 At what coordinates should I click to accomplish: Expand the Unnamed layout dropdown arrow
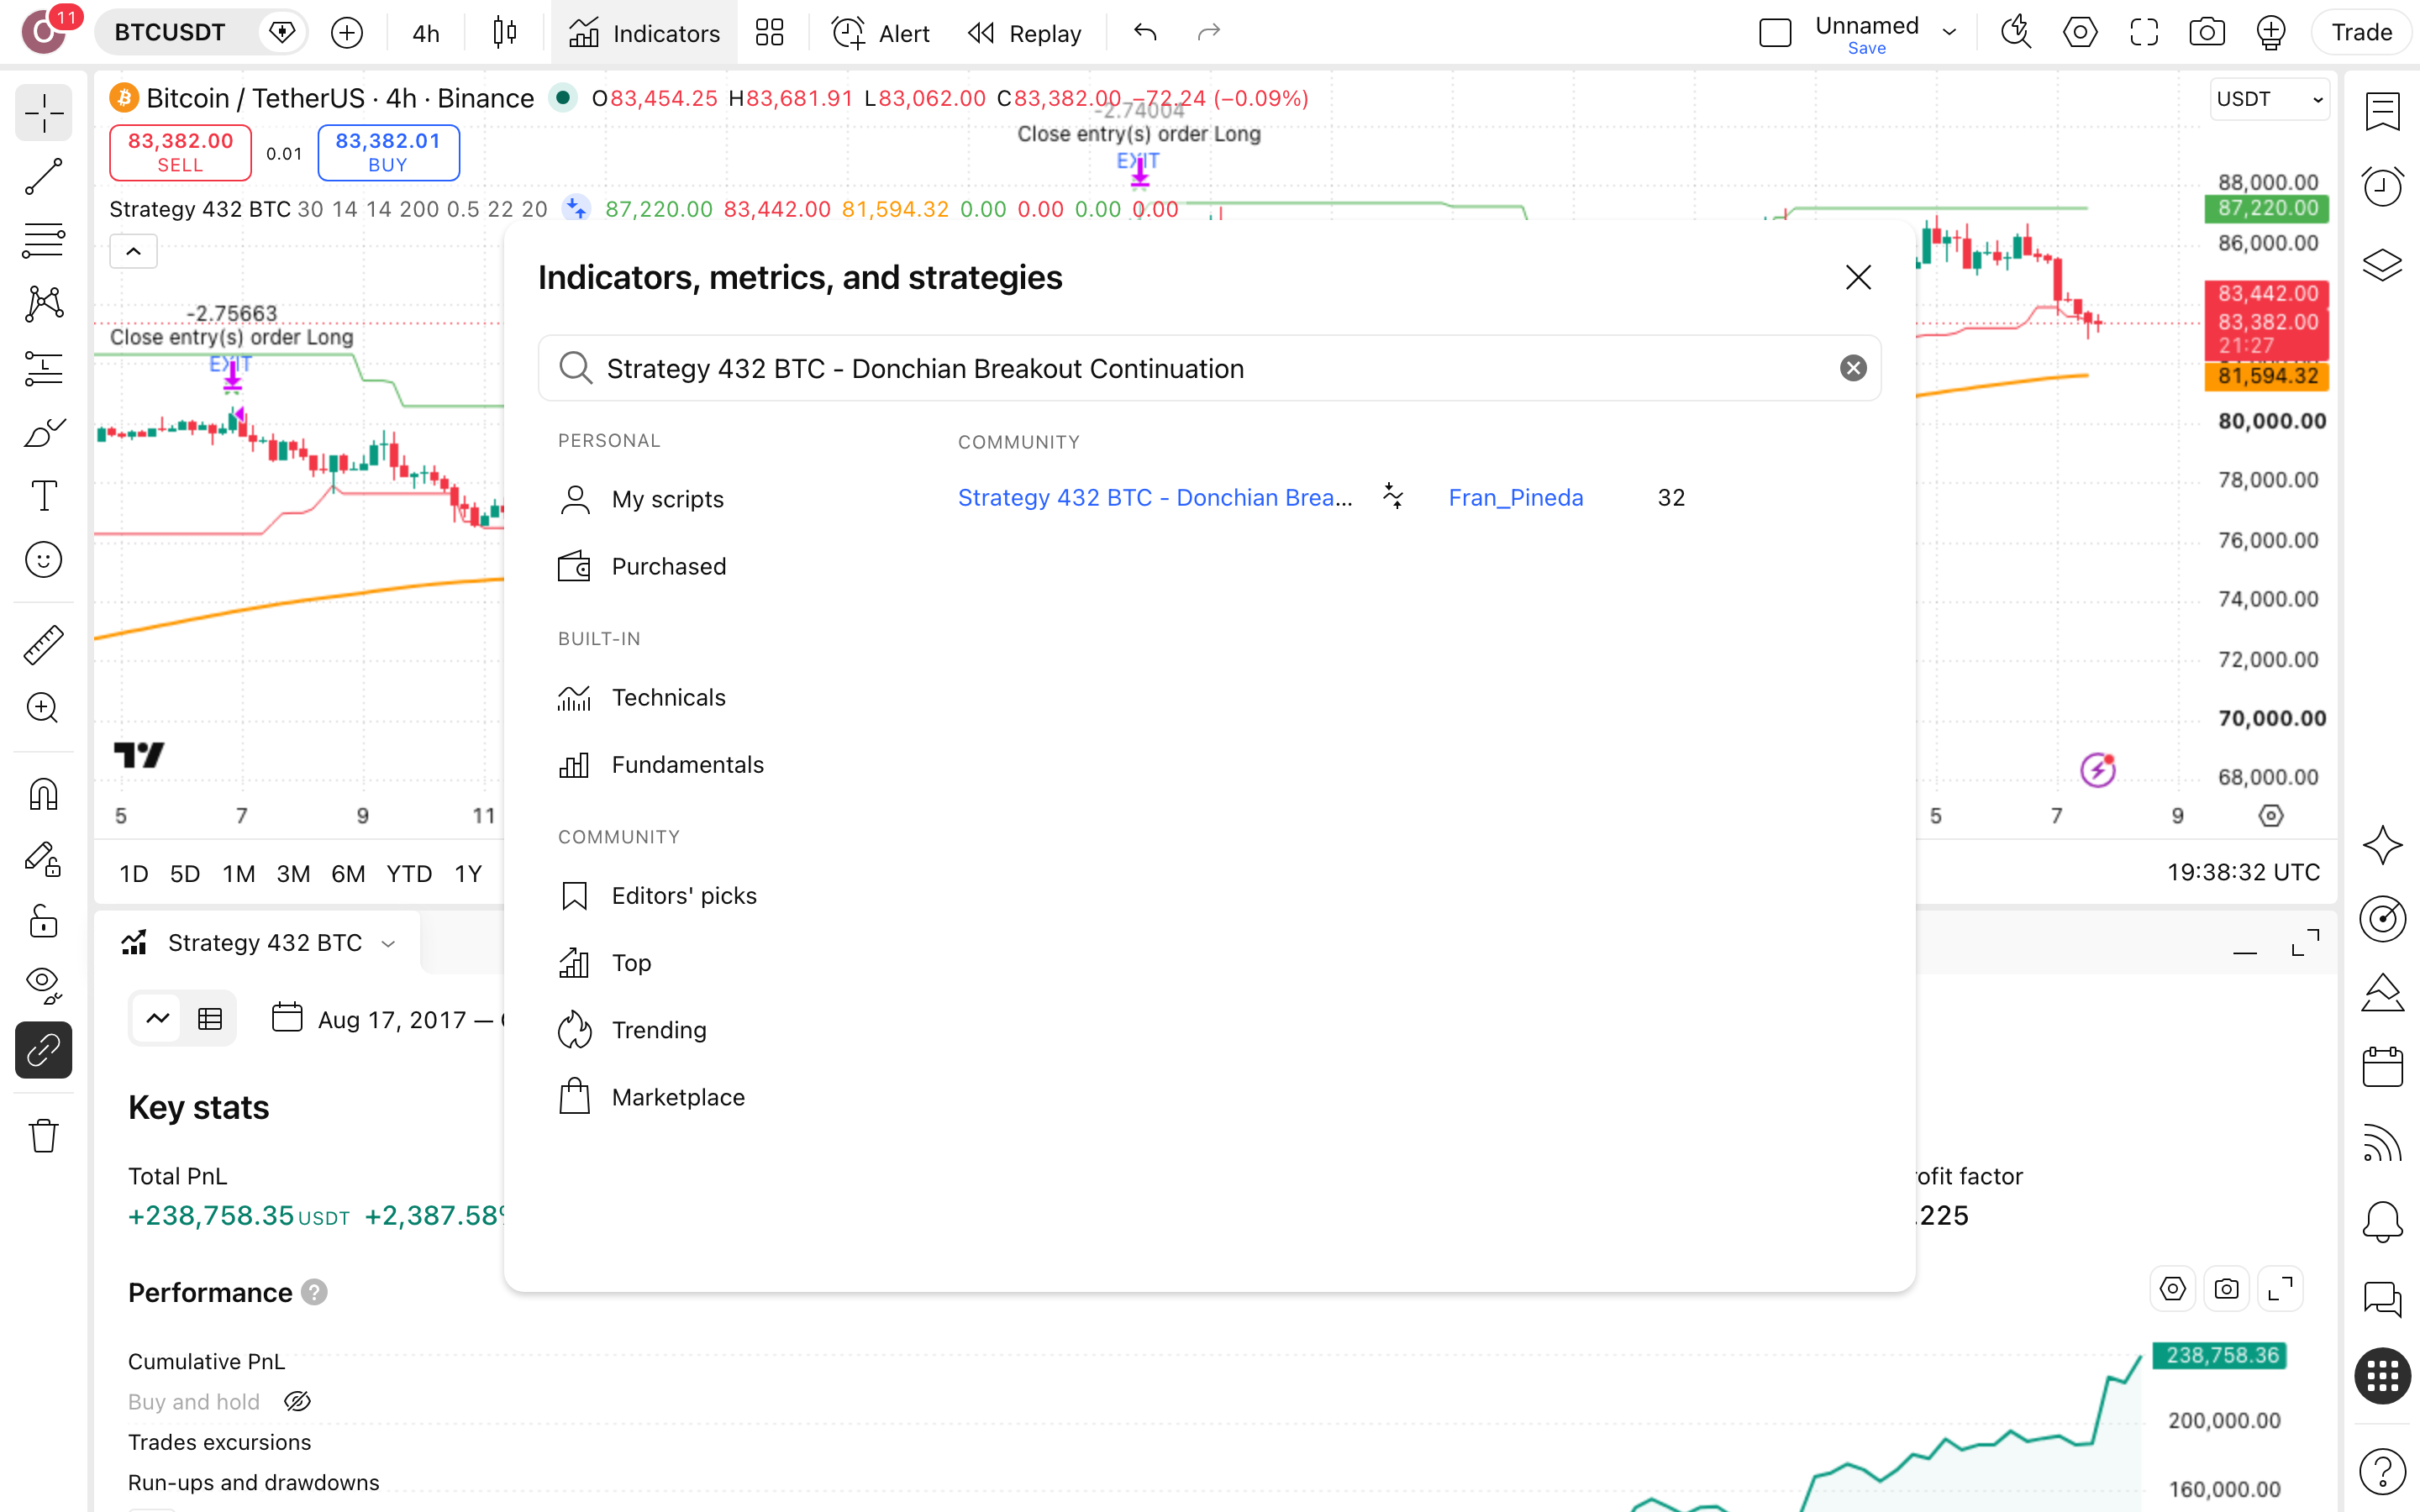tap(1949, 33)
